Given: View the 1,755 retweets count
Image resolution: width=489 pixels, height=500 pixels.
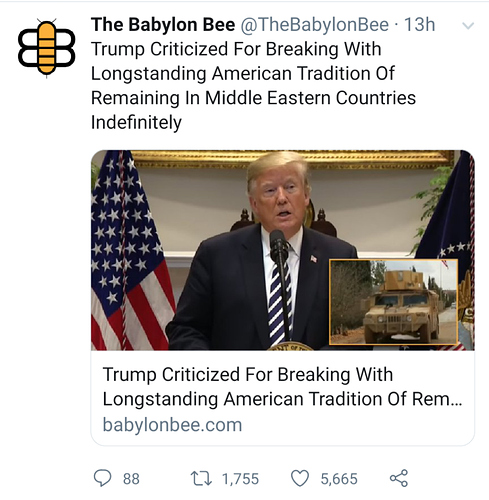Looking at the screenshot, I should pyautogui.click(x=240, y=479).
